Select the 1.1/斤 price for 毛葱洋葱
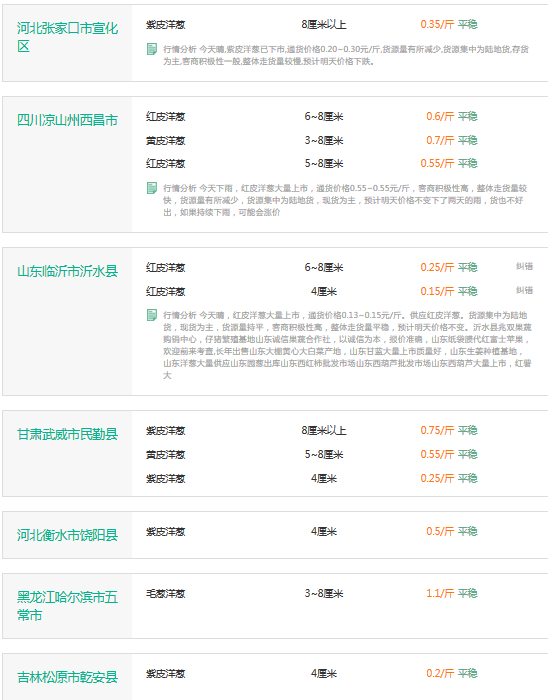Screen dimensions: 548x700 coord(440,593)
